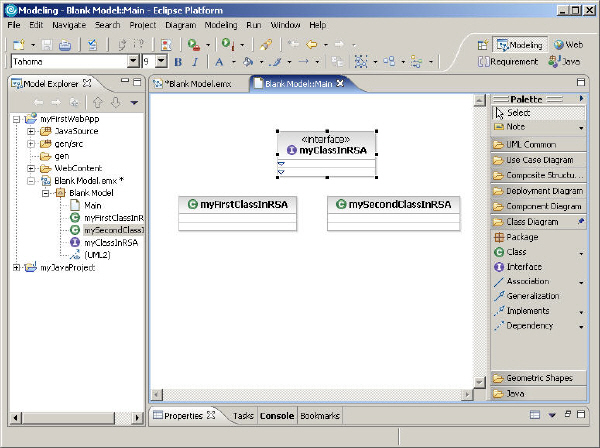
Task: Select the Interface tool in palette
Action: [x=518, y=267]
